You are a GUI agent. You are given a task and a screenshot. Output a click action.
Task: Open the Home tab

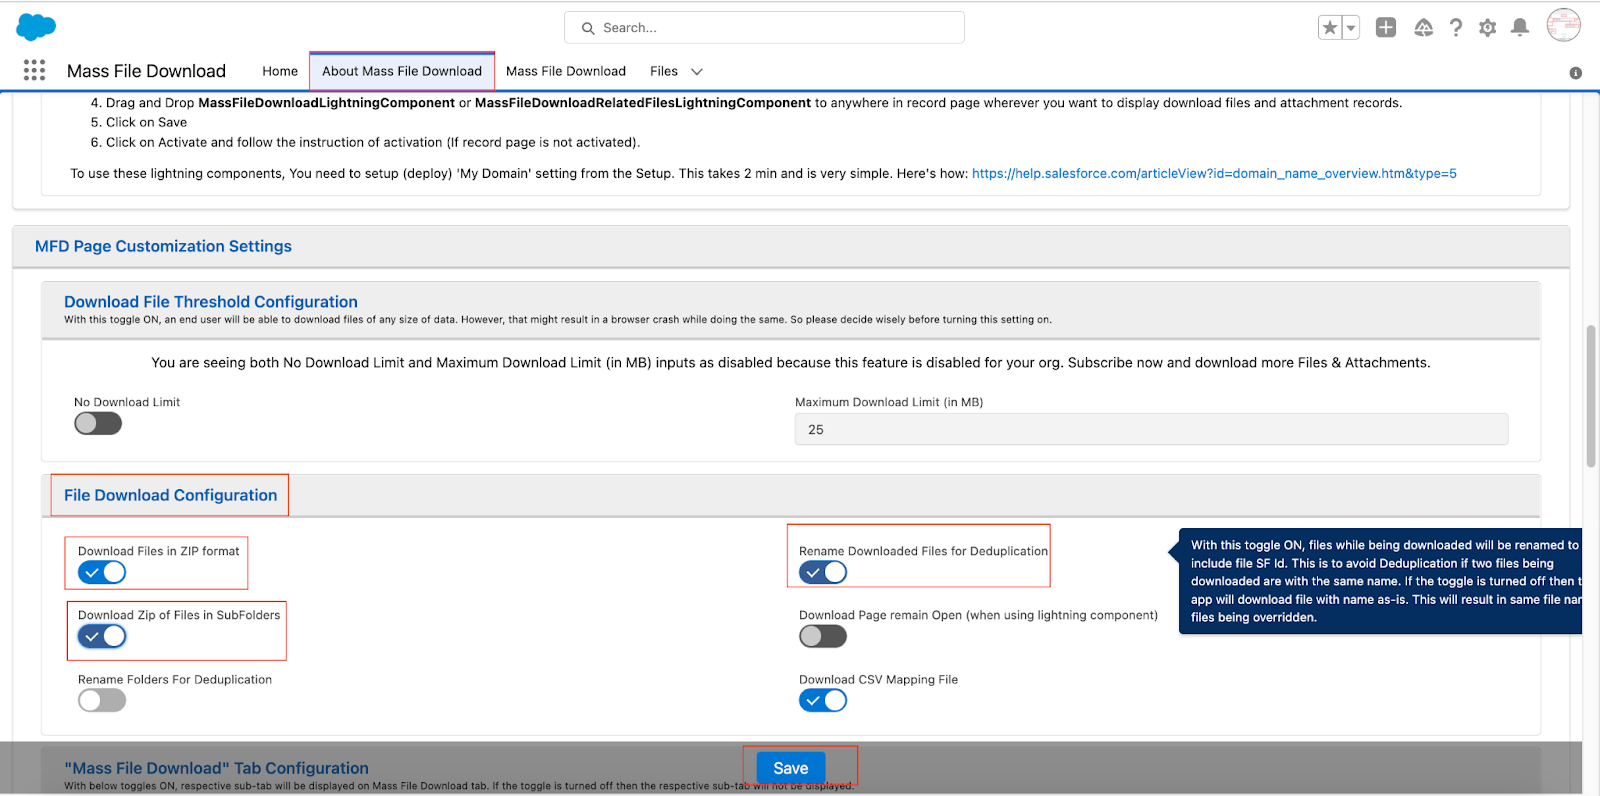tap(280, 71)
